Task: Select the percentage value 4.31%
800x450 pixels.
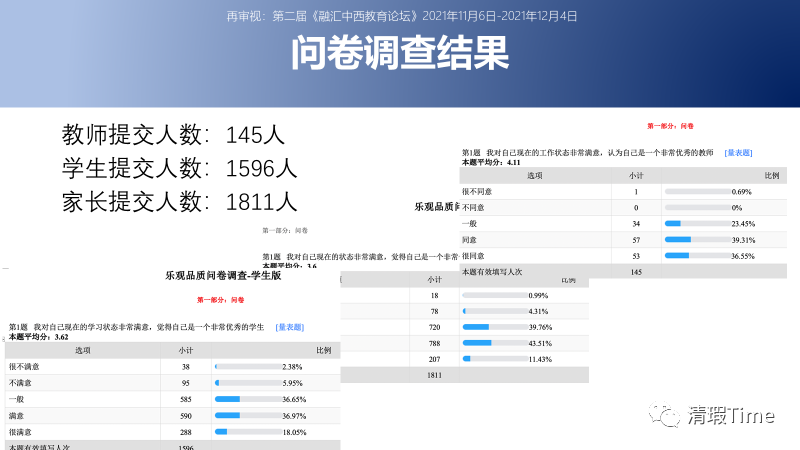Action: [x=538, y=311]
